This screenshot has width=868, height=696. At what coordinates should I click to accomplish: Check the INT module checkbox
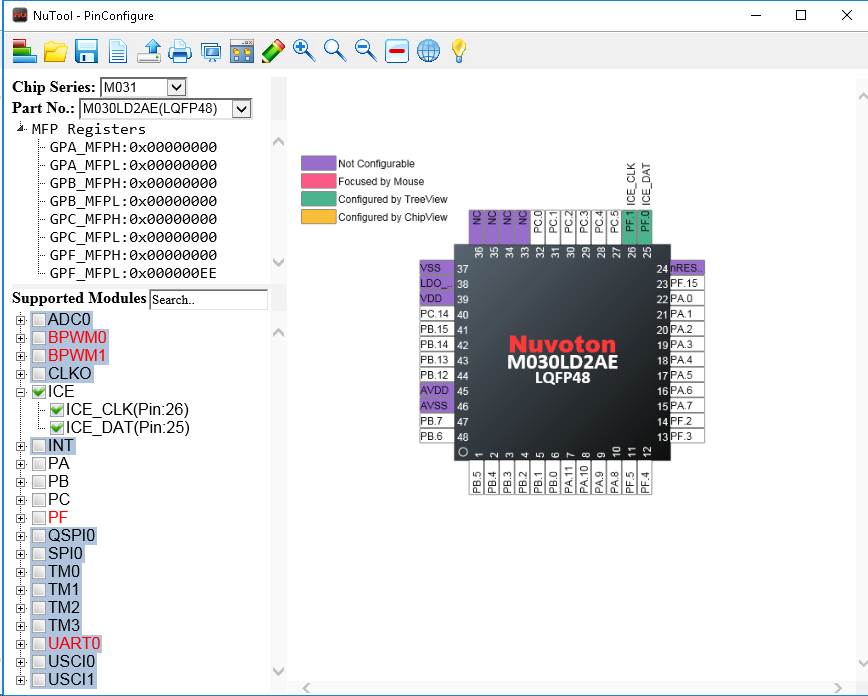(39, 446)
